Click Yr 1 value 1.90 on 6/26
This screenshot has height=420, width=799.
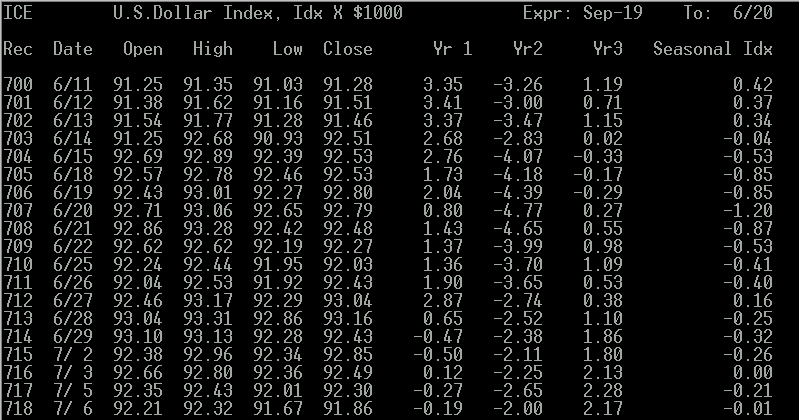pyautogui.click(x=443, y=282)
